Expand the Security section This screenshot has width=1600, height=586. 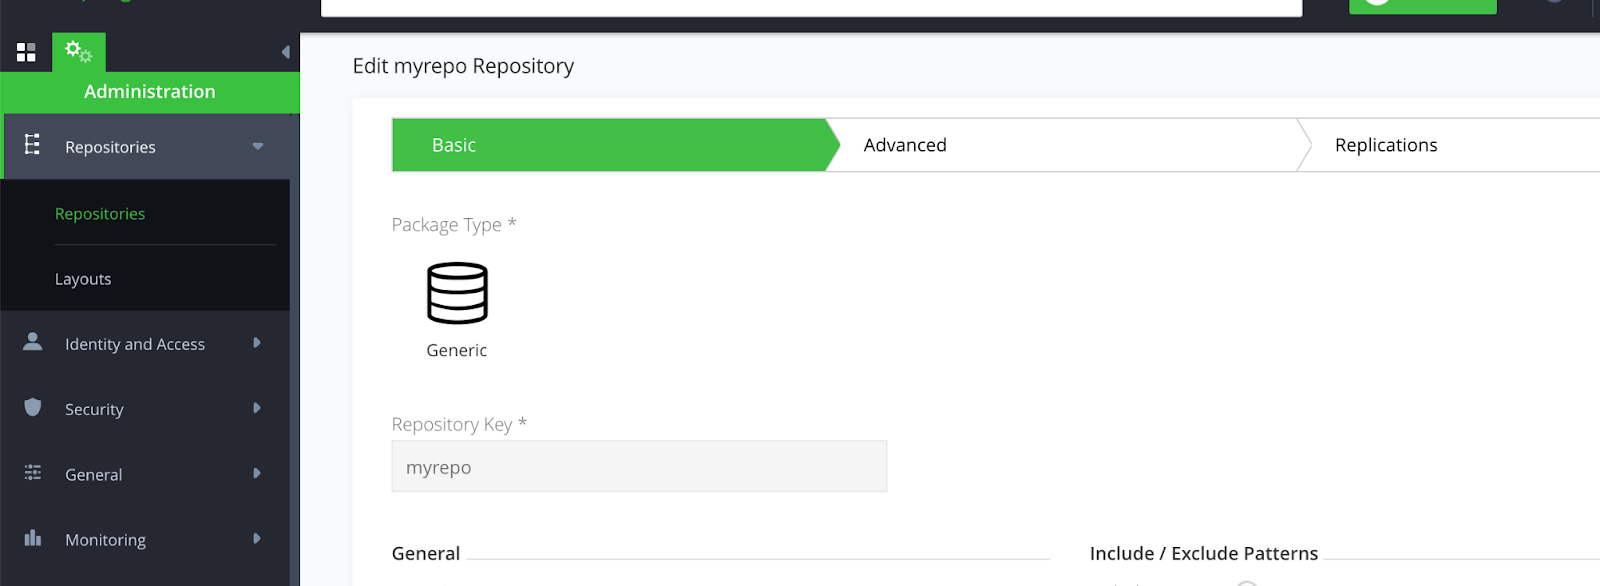pos(259,408)
